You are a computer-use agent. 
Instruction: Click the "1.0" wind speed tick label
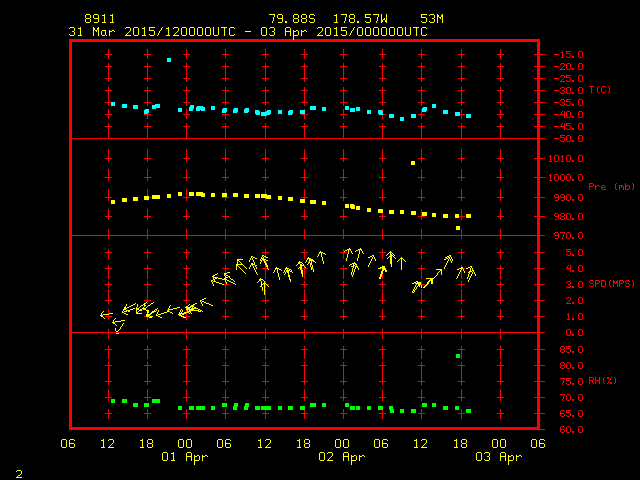[x=574, y=317]
